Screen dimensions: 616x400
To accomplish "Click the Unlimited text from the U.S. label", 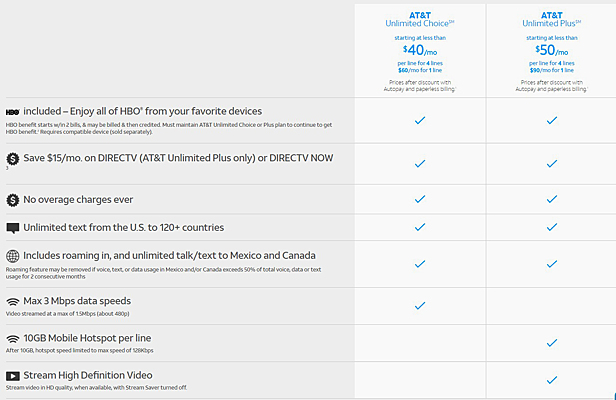I will coord(123,228).
